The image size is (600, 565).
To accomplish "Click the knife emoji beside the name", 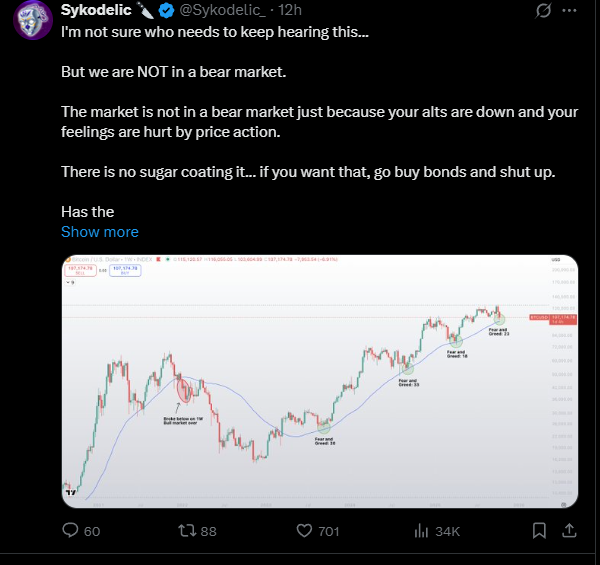I will click(x=146, y=10).
